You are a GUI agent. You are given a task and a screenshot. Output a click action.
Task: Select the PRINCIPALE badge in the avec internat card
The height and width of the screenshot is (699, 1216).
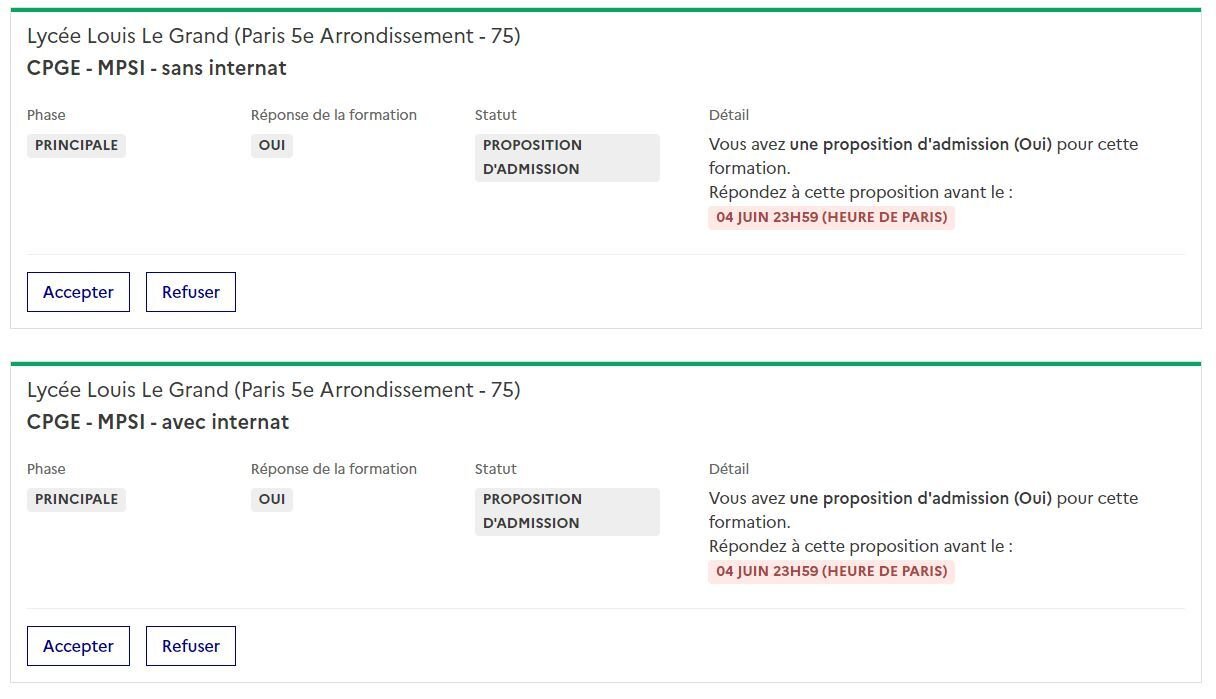click(76, 499)
